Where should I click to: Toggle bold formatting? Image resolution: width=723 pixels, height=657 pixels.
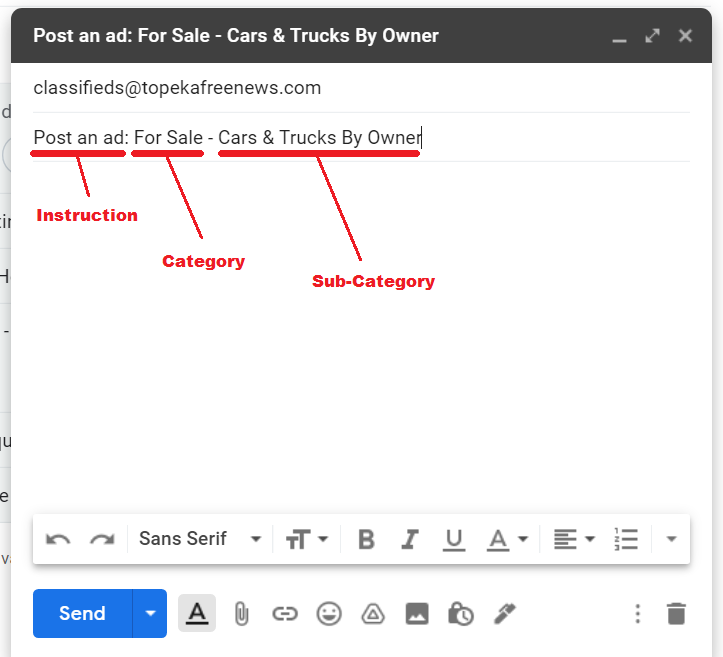tap(367, 539)
